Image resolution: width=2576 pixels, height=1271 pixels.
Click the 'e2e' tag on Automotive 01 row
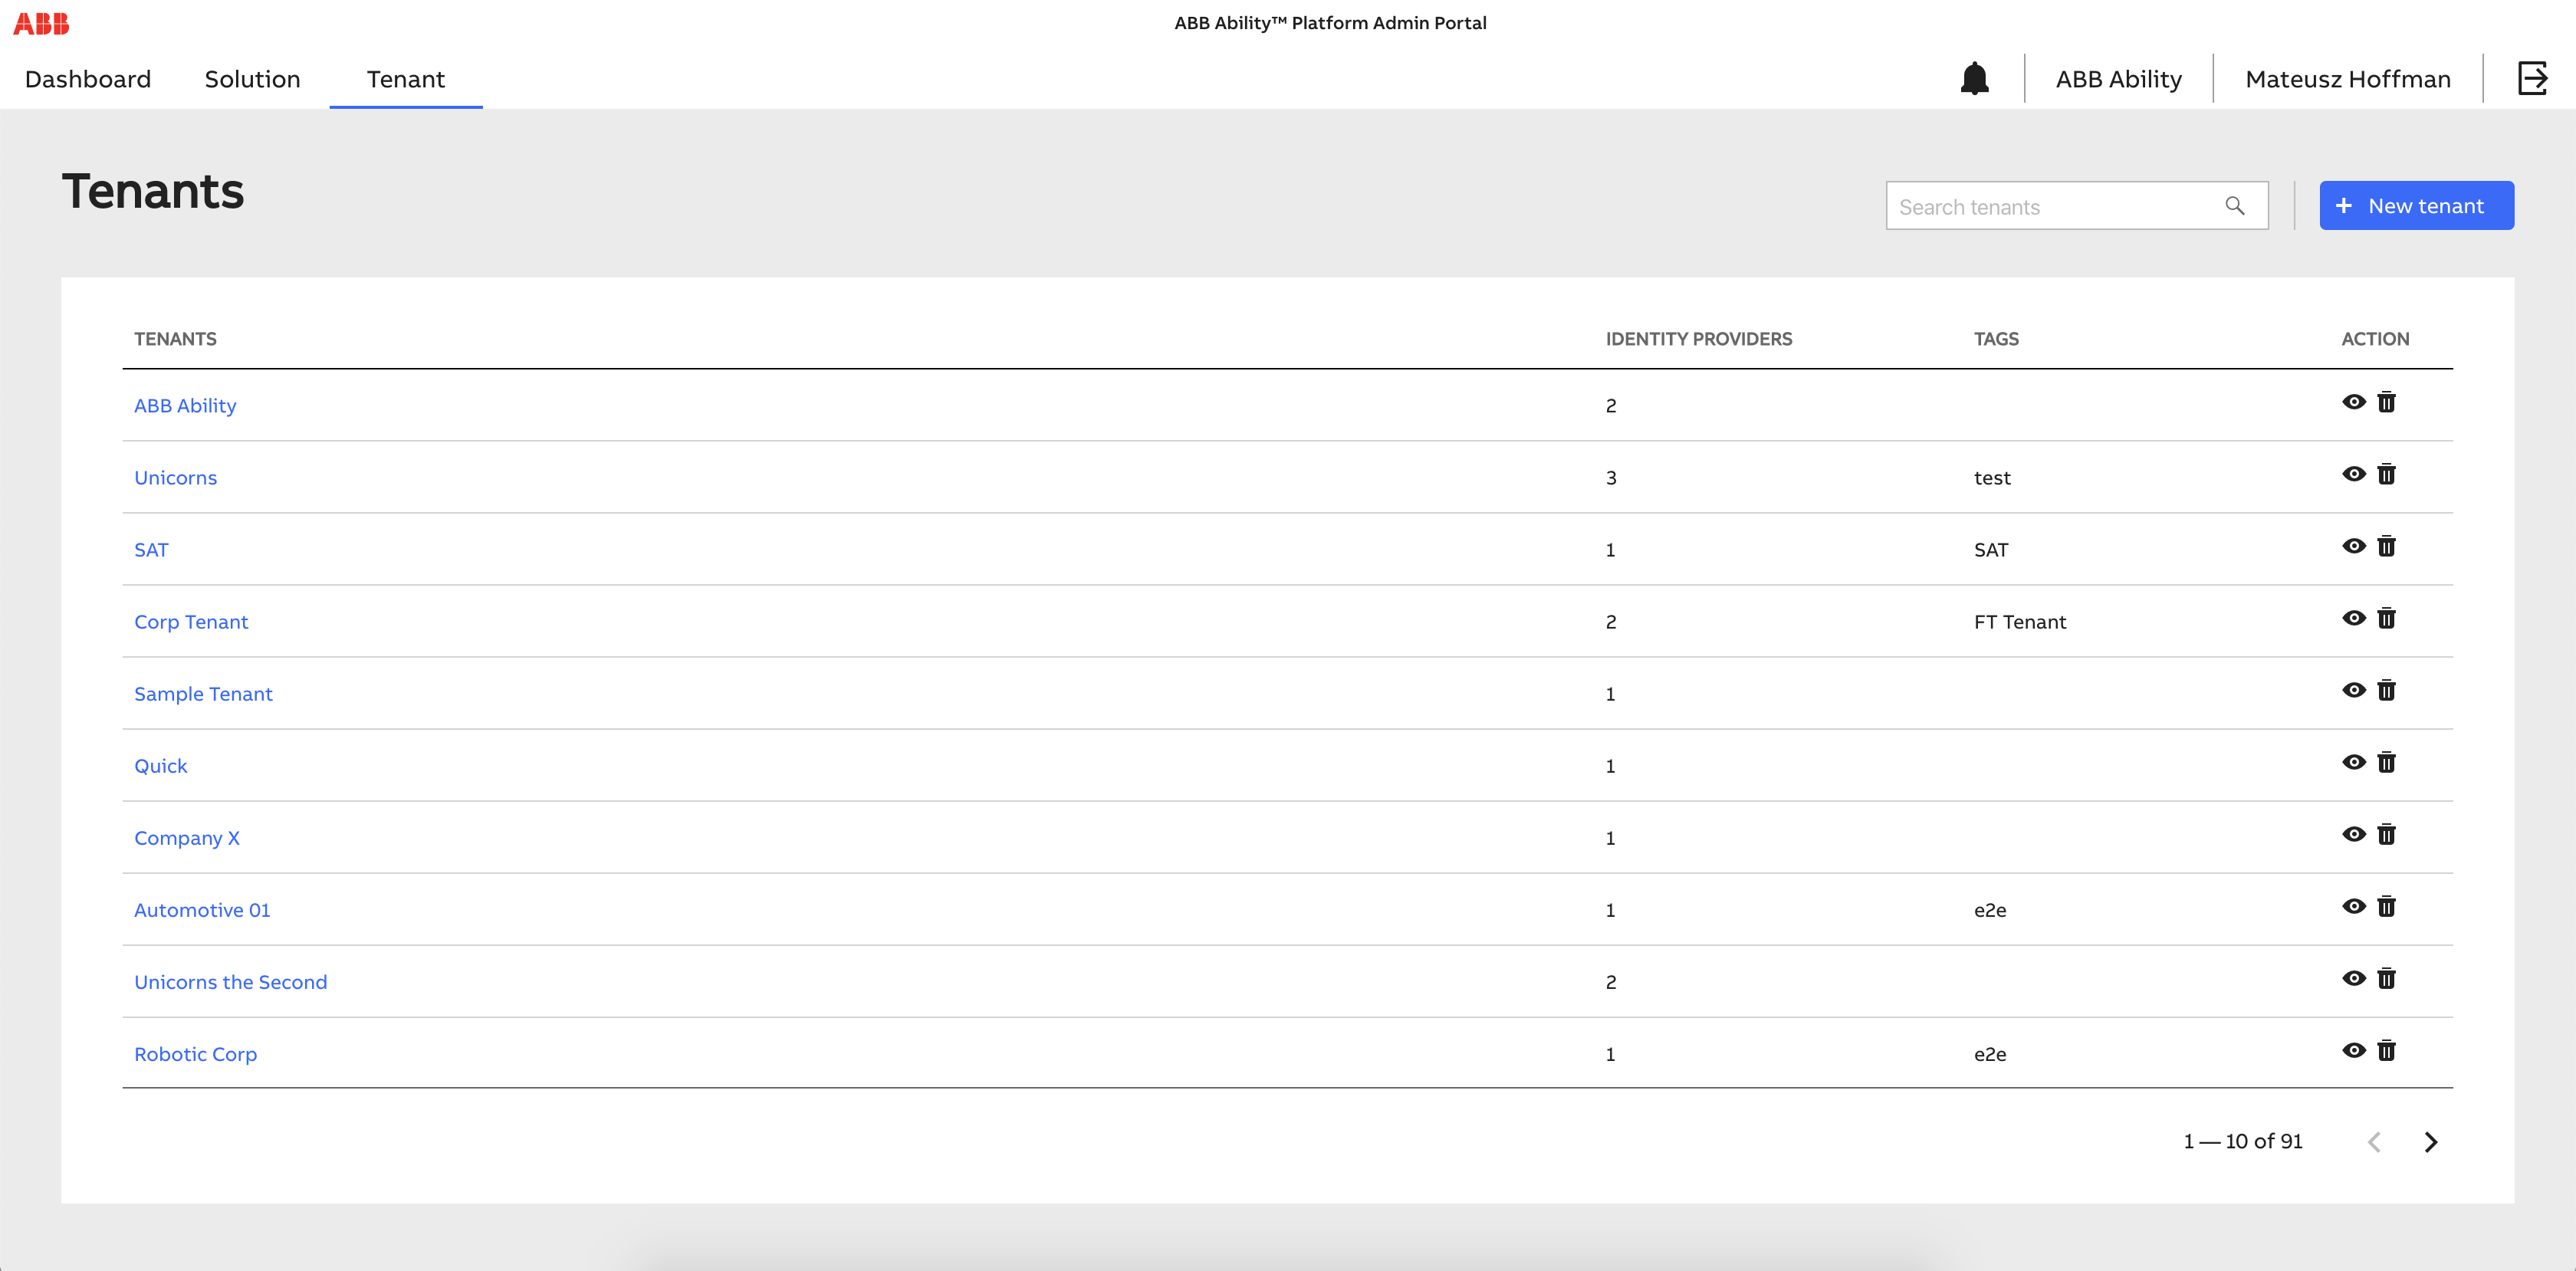pos(1990,910)
